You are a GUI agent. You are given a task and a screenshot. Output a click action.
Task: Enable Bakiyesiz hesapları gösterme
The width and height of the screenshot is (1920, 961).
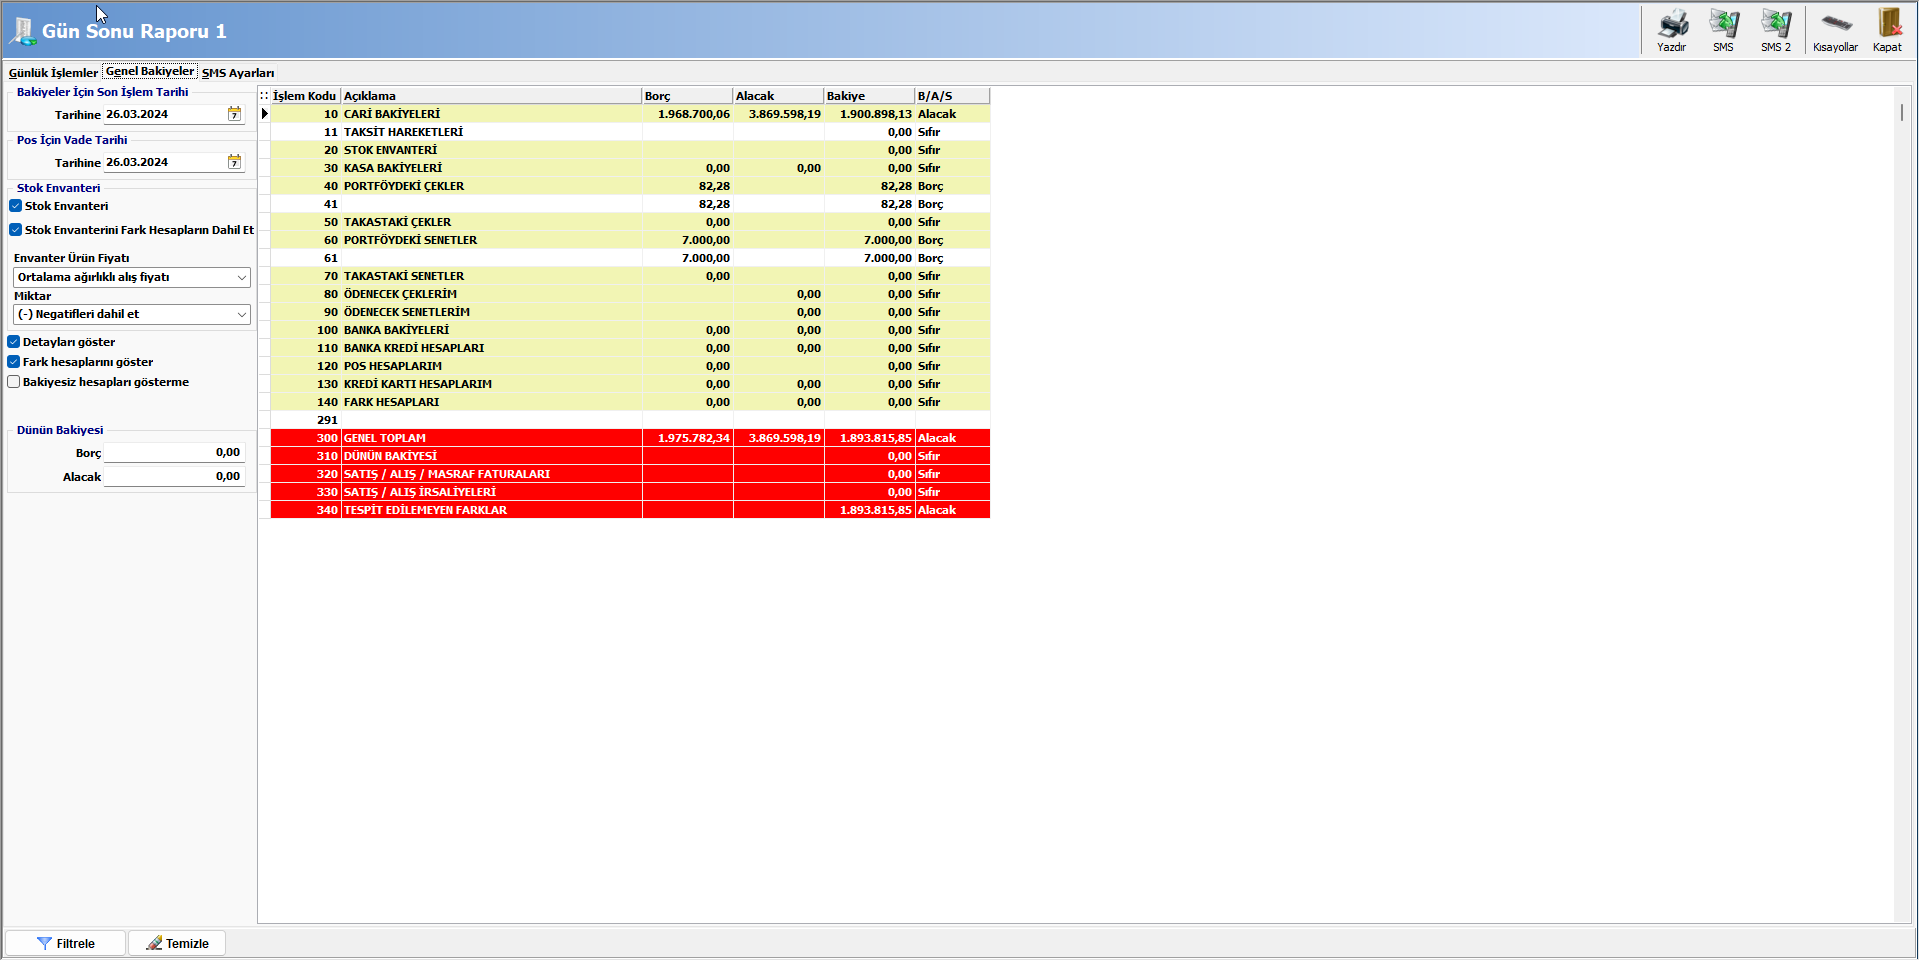(x=14, y=382)
